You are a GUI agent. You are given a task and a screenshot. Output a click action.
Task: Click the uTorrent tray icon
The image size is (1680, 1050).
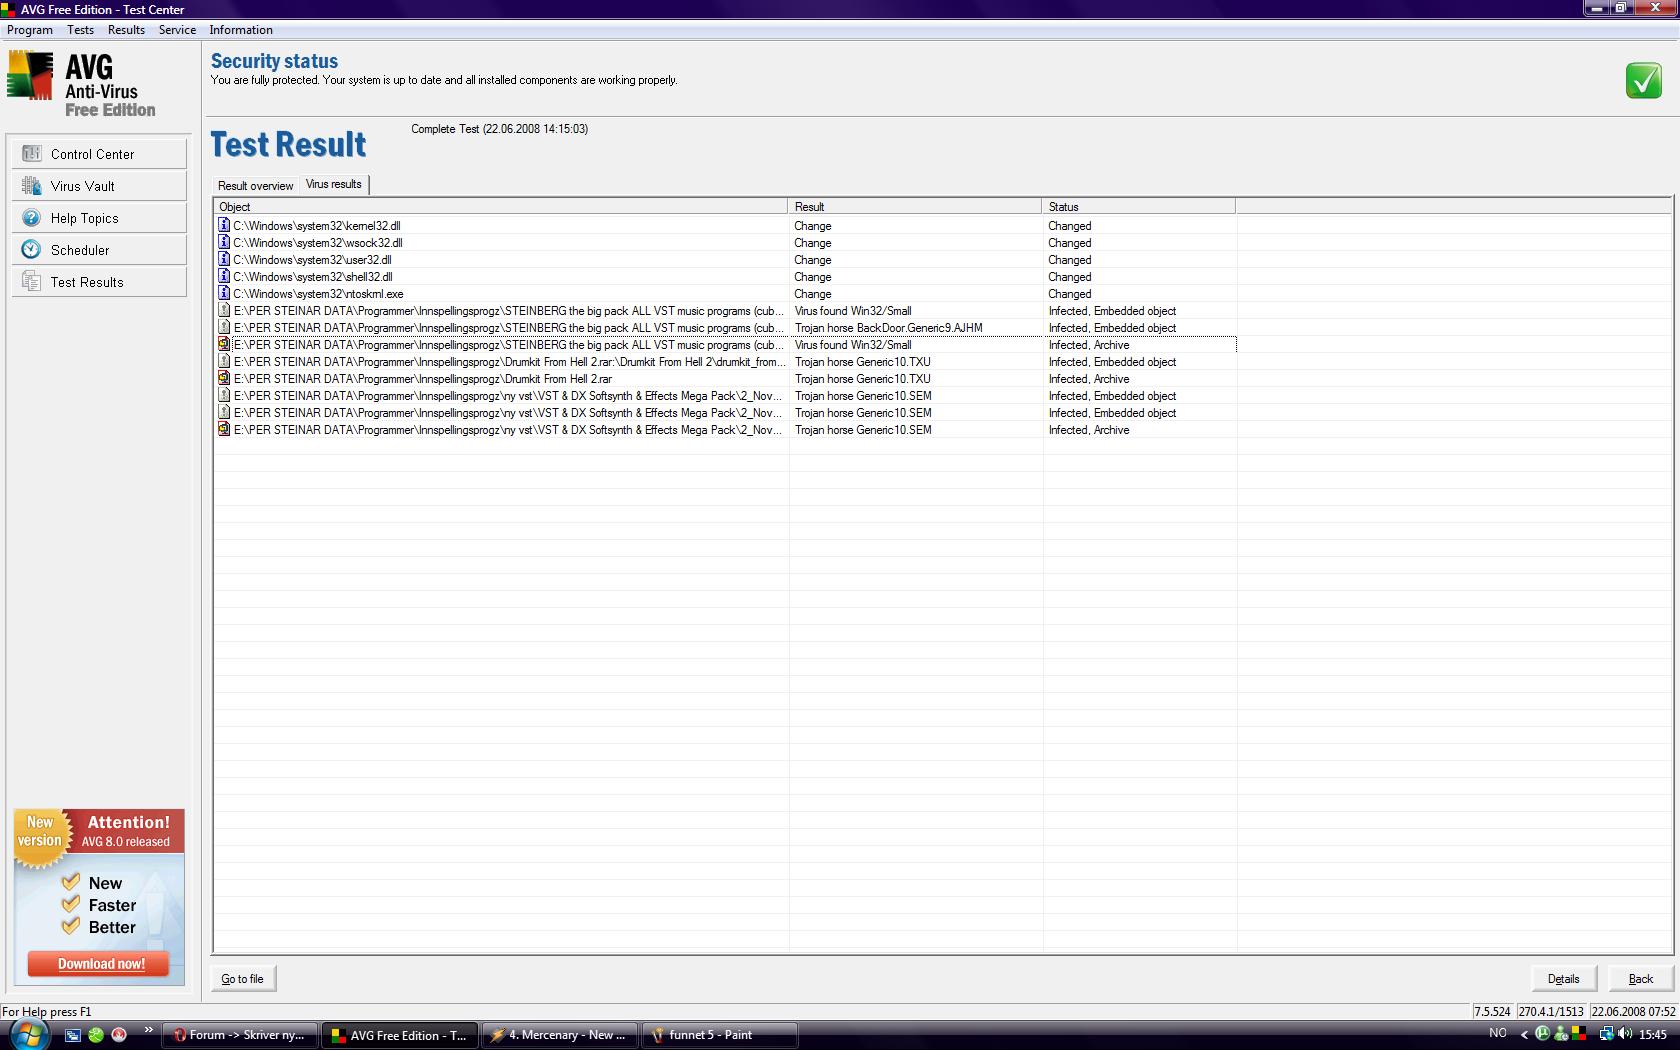(1542, 1034)
